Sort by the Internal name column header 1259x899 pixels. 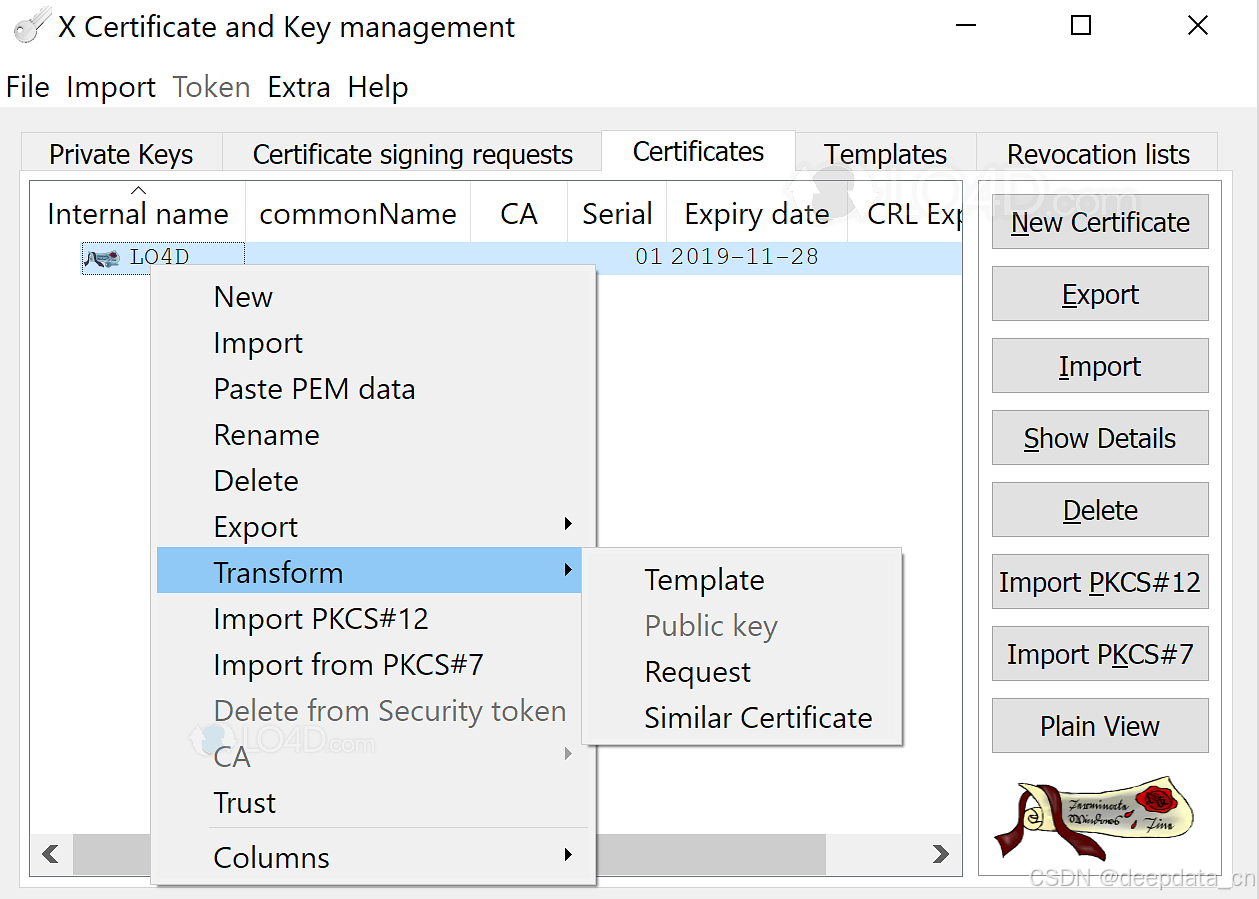click(x=138, y=213)
